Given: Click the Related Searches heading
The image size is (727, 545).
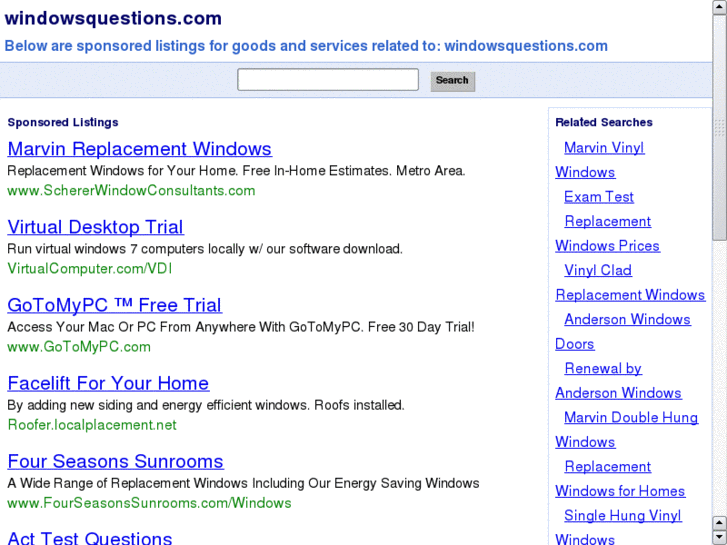Looking at the screenshot, I should [x=604, y=122].
